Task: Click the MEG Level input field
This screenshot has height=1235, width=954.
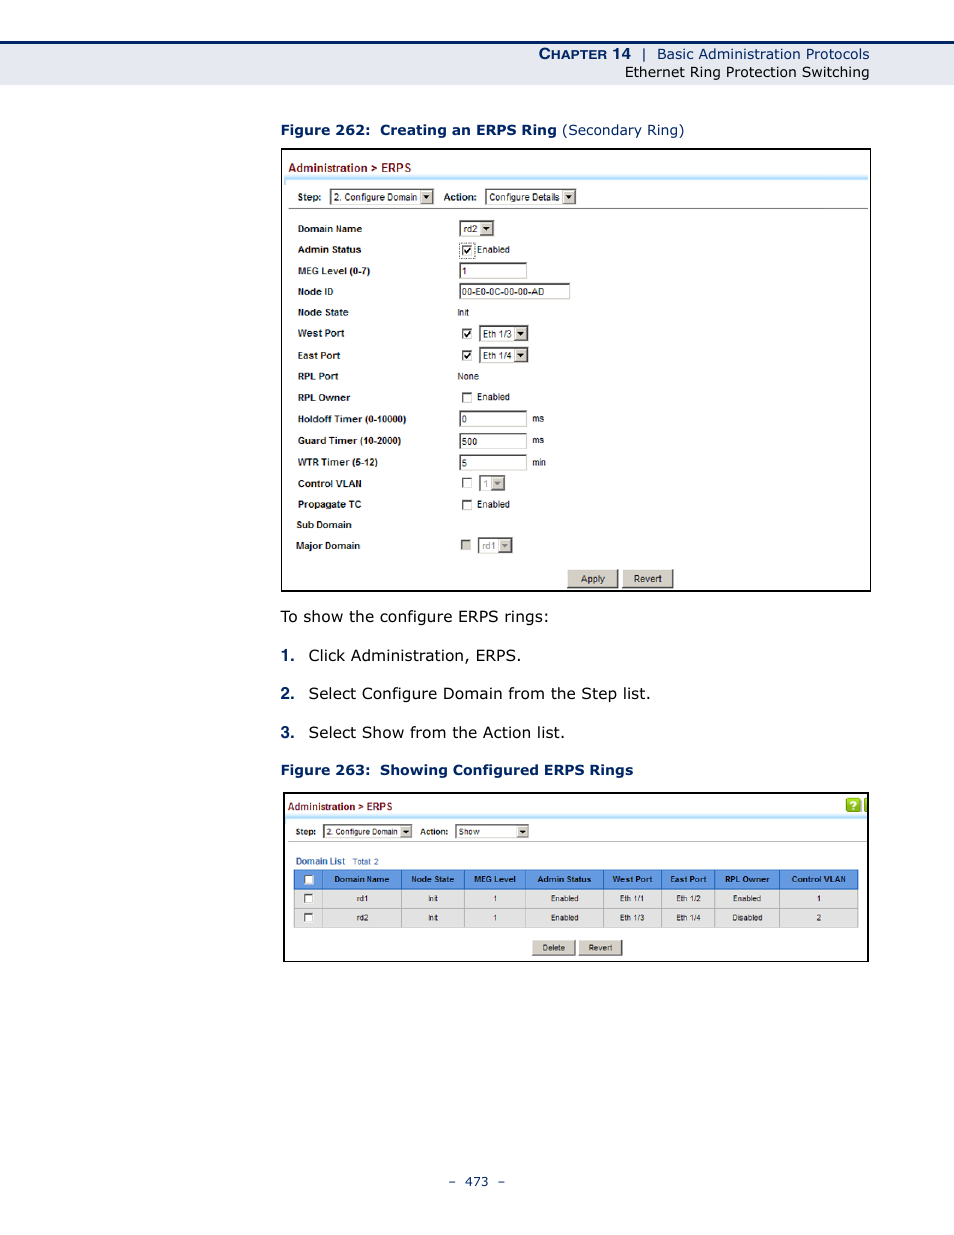Action: (x=493, y=271)
